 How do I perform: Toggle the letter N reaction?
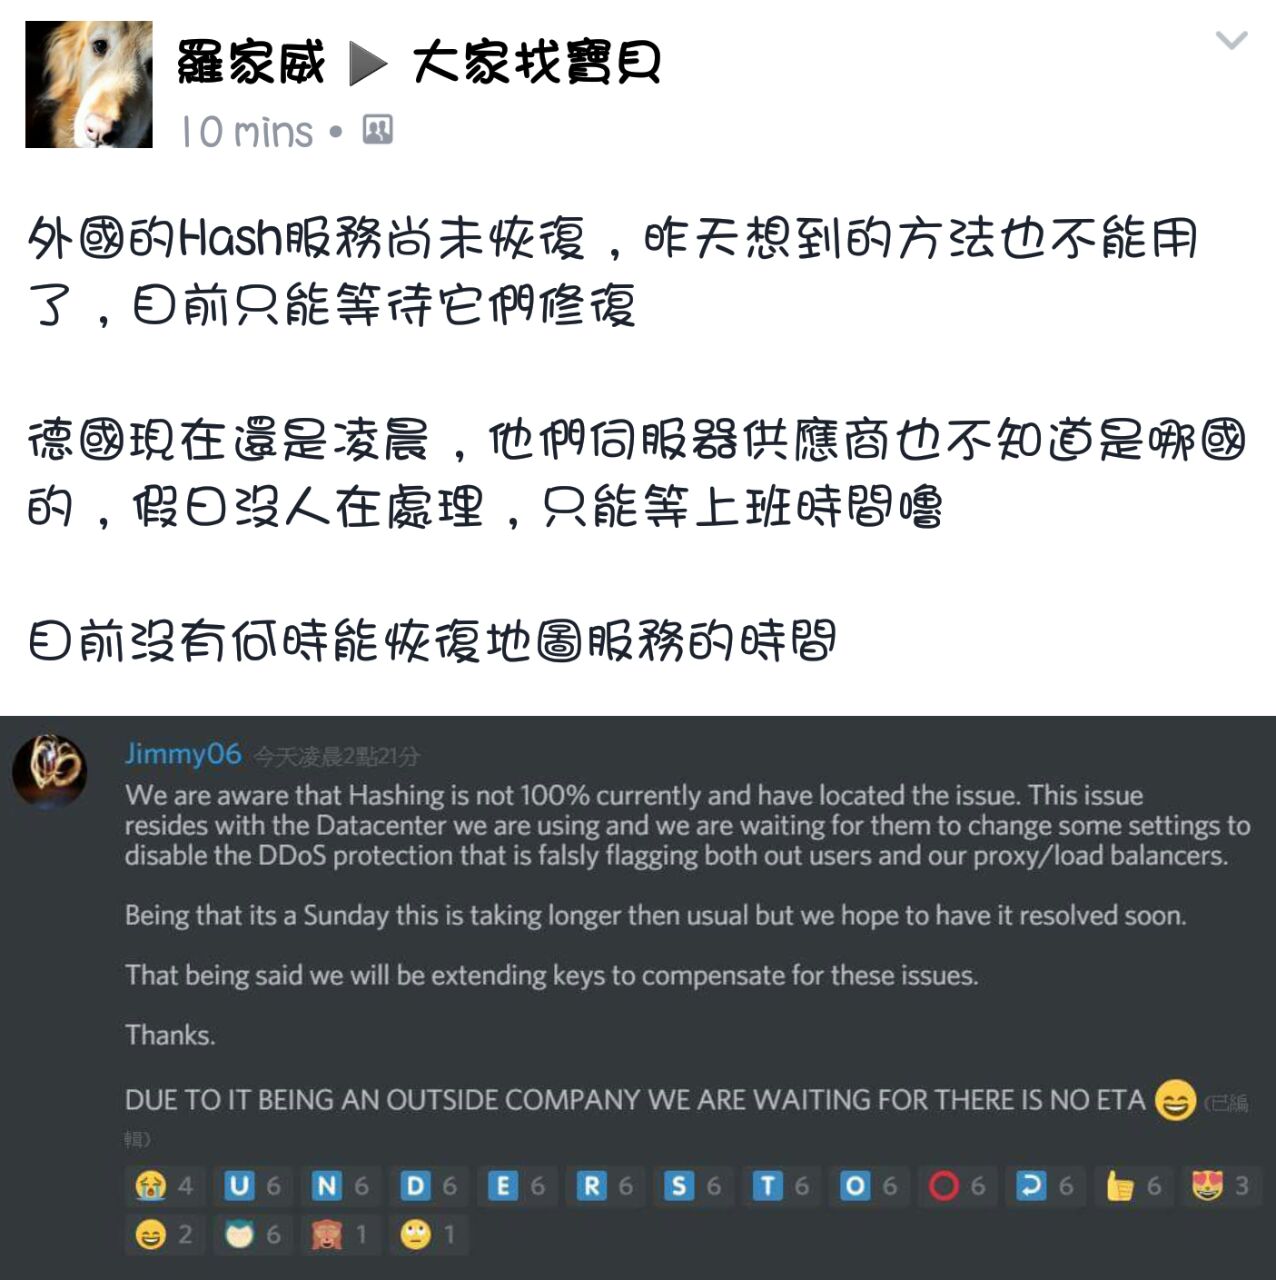click(341, 1186)
